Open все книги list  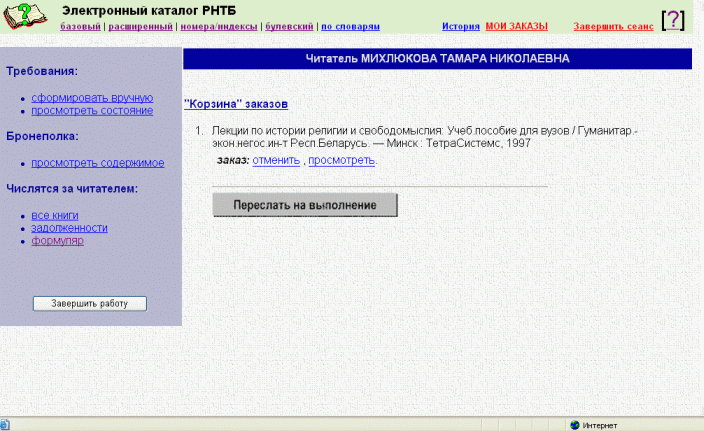54,215
